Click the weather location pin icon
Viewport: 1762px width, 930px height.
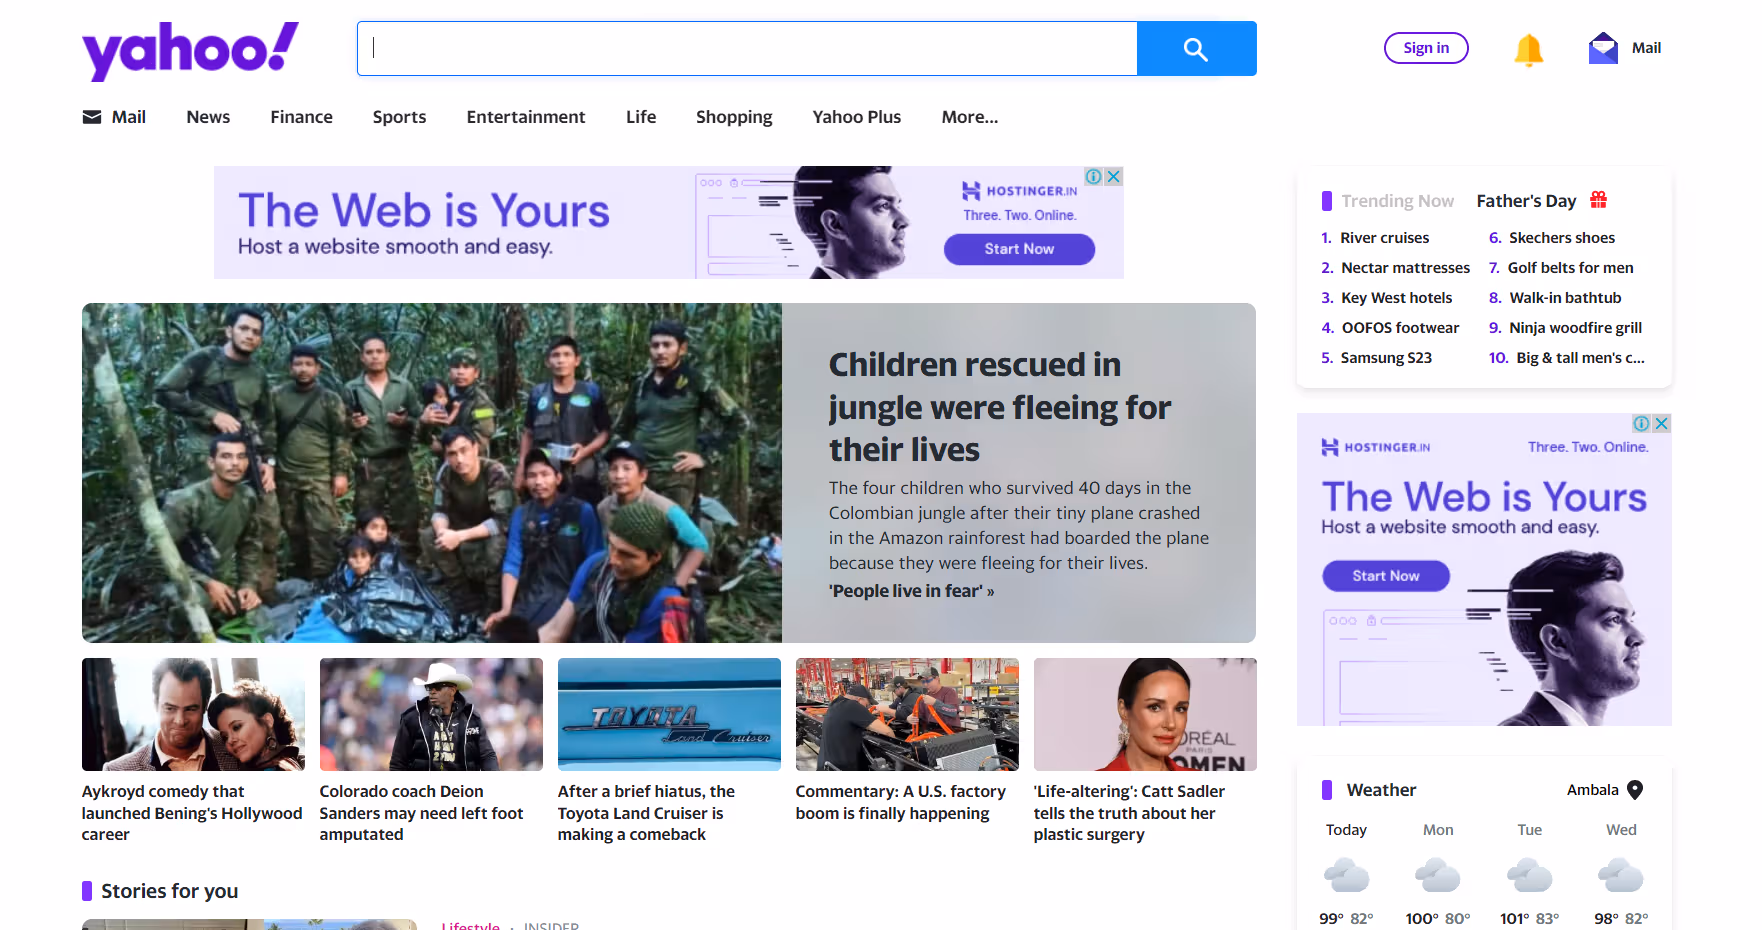pos(1635,790)
